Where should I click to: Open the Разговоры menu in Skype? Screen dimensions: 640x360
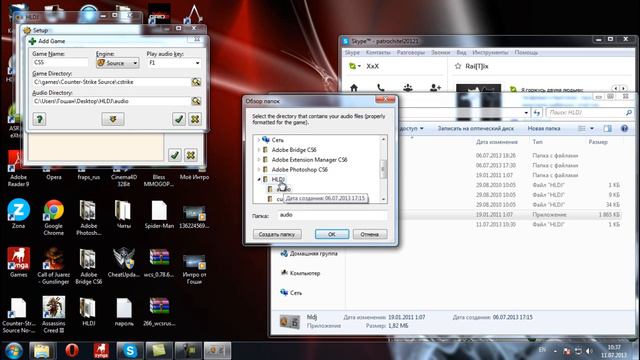point(411,53)
